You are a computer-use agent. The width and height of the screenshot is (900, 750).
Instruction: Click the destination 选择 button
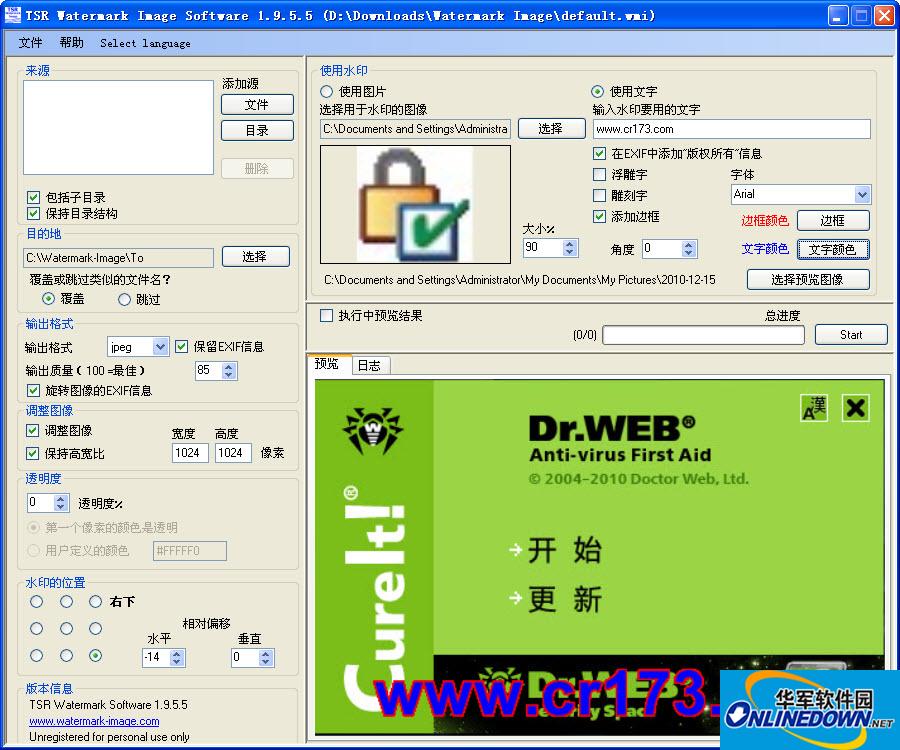point(255,257)
